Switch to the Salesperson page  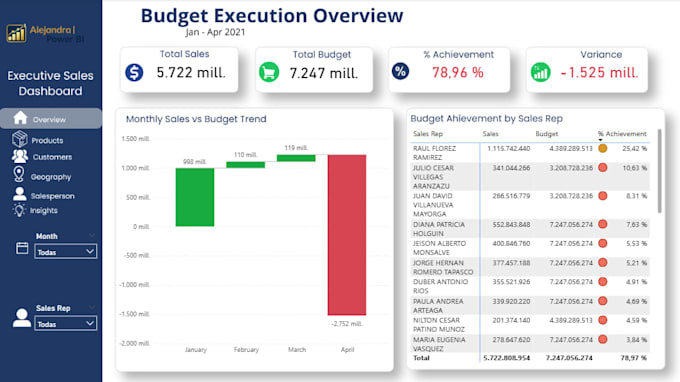pyautogui.click(x=52, y=196)
